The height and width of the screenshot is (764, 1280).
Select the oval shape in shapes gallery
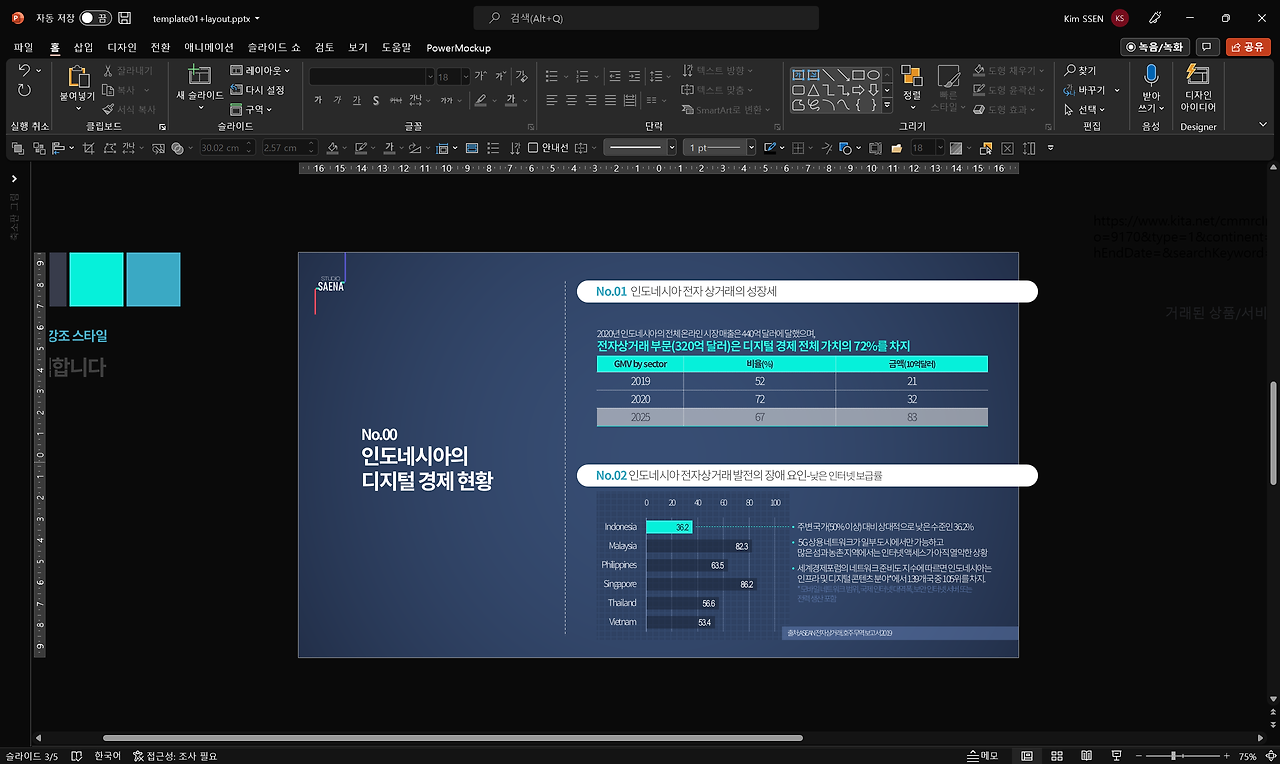click(x=873, y=75)
